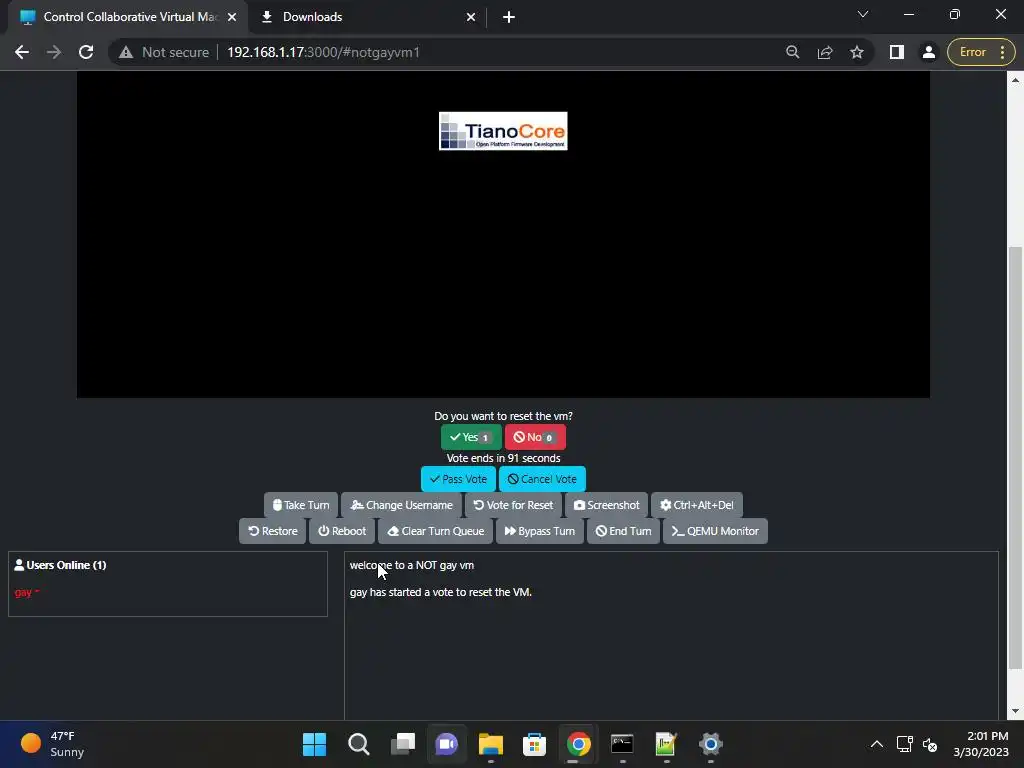This screenshot has width=1024, height=768.
Task: Vote No on resetting the VM
Action: 535,437
